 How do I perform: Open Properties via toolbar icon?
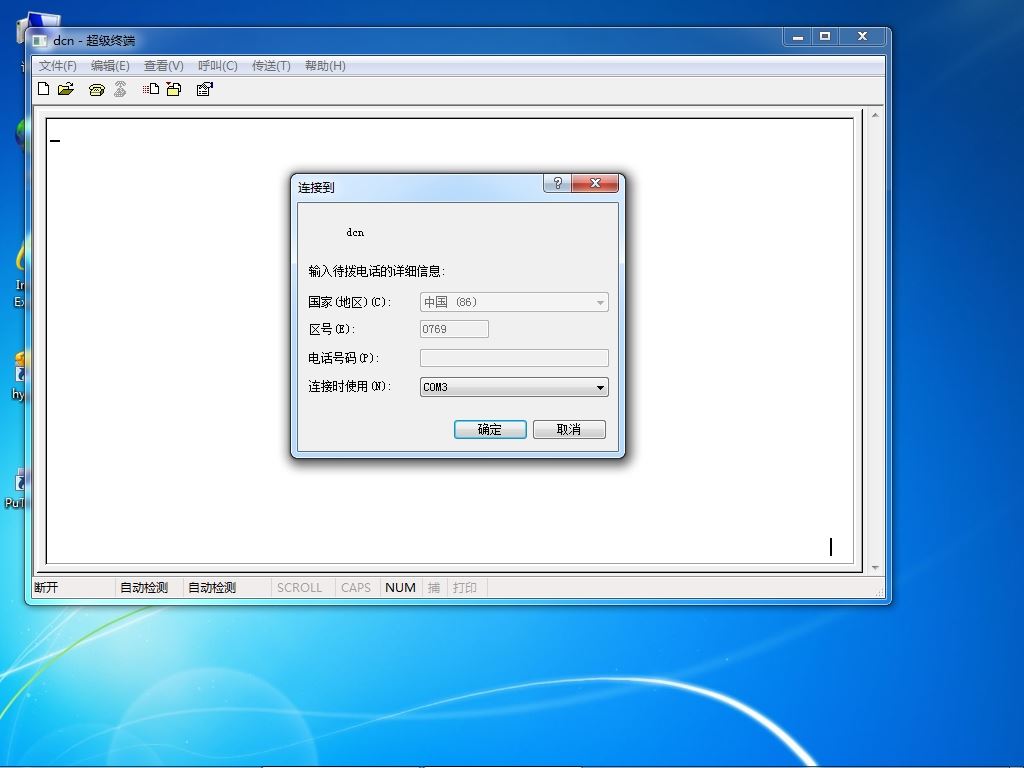[x=204, y=89]
